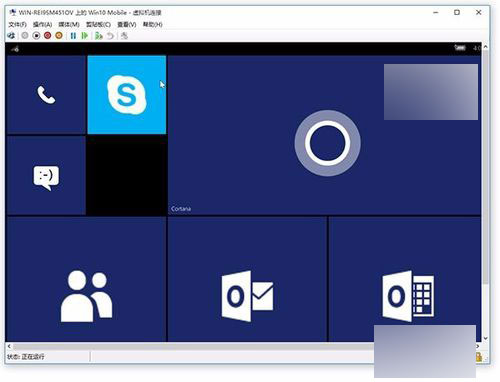This screenshot has height=382, width=500.
Task: Tap the Phone dialer tile
Action: pos(46,95)
